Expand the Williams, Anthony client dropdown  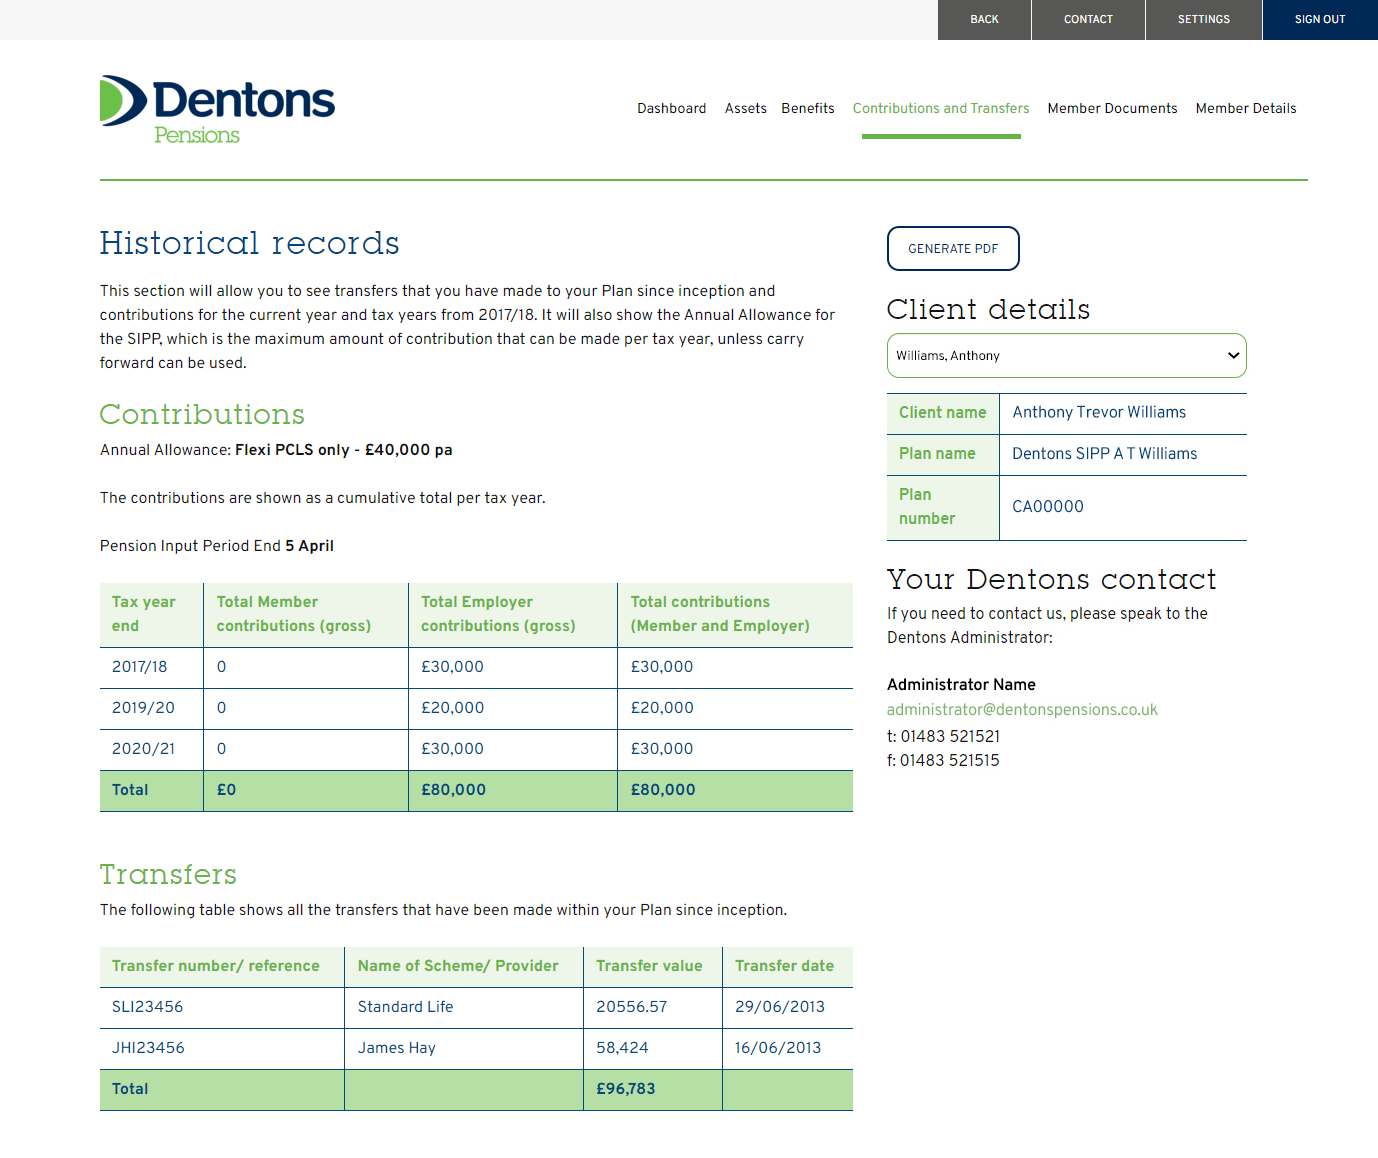tap(1067, 355)
